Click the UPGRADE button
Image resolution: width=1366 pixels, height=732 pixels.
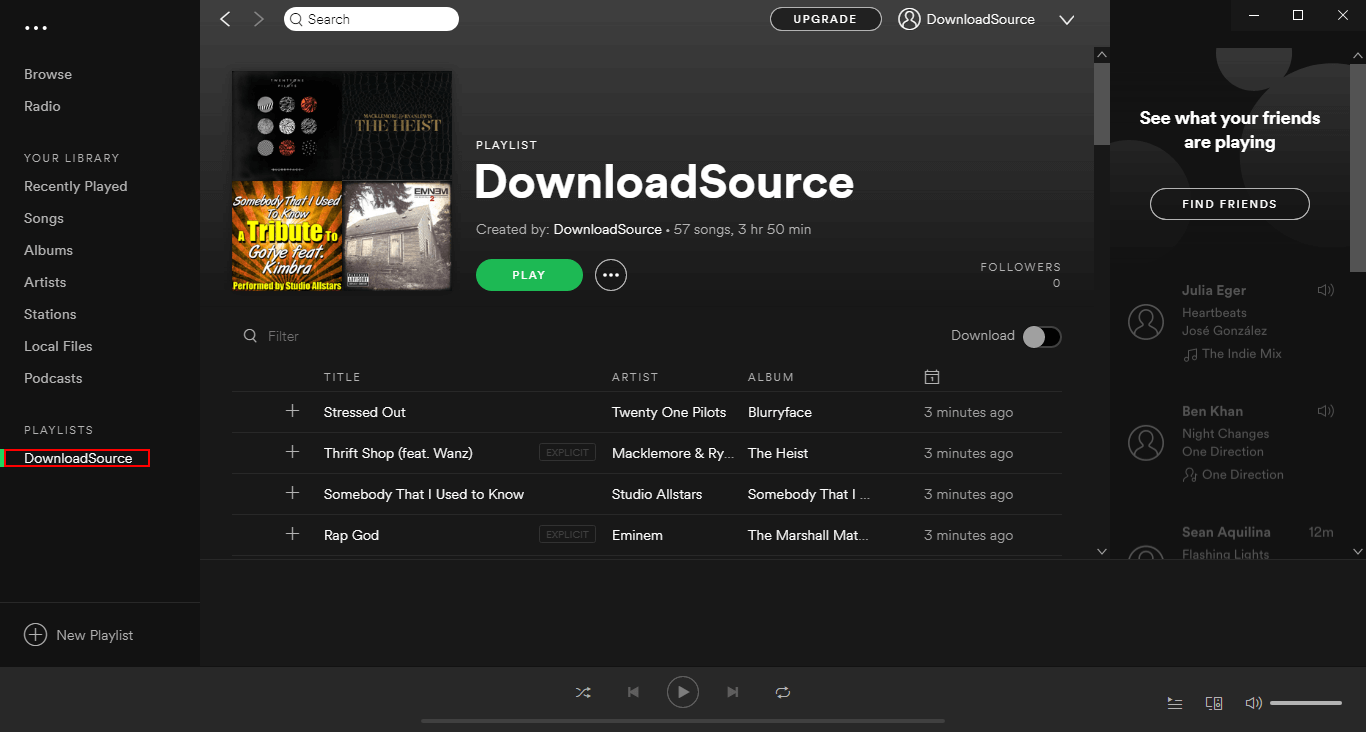tap(825, 19)
